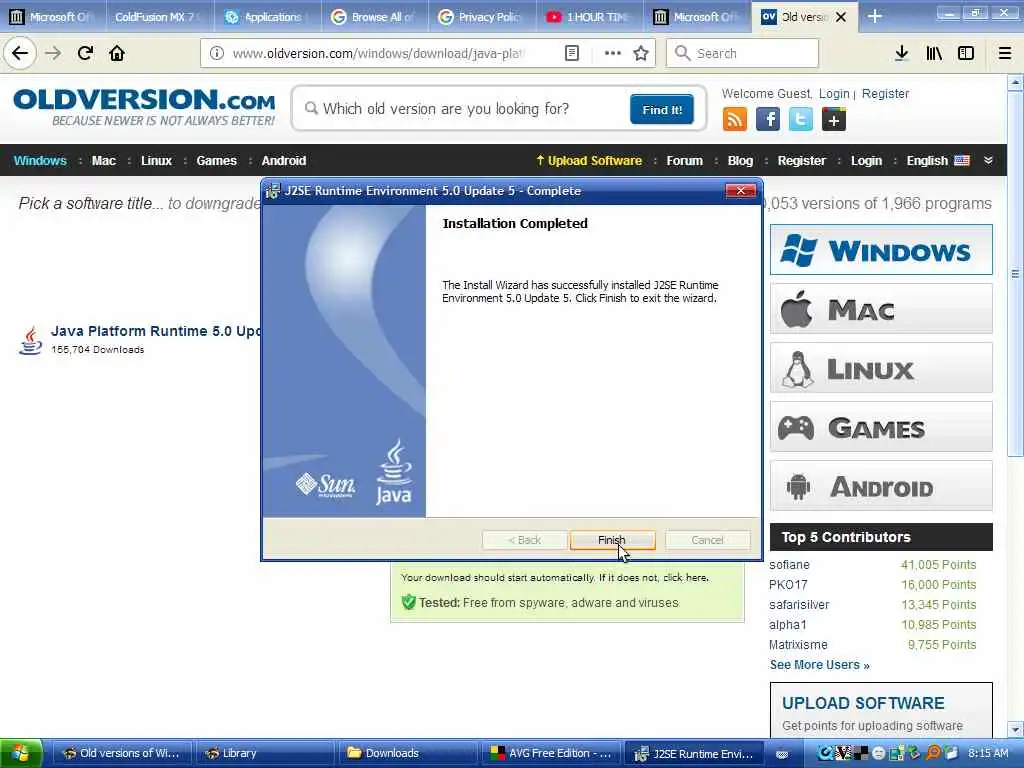Viewport: 1024px width, 768px height.
Task: Open the Firefox library icon
Action: 934,53
